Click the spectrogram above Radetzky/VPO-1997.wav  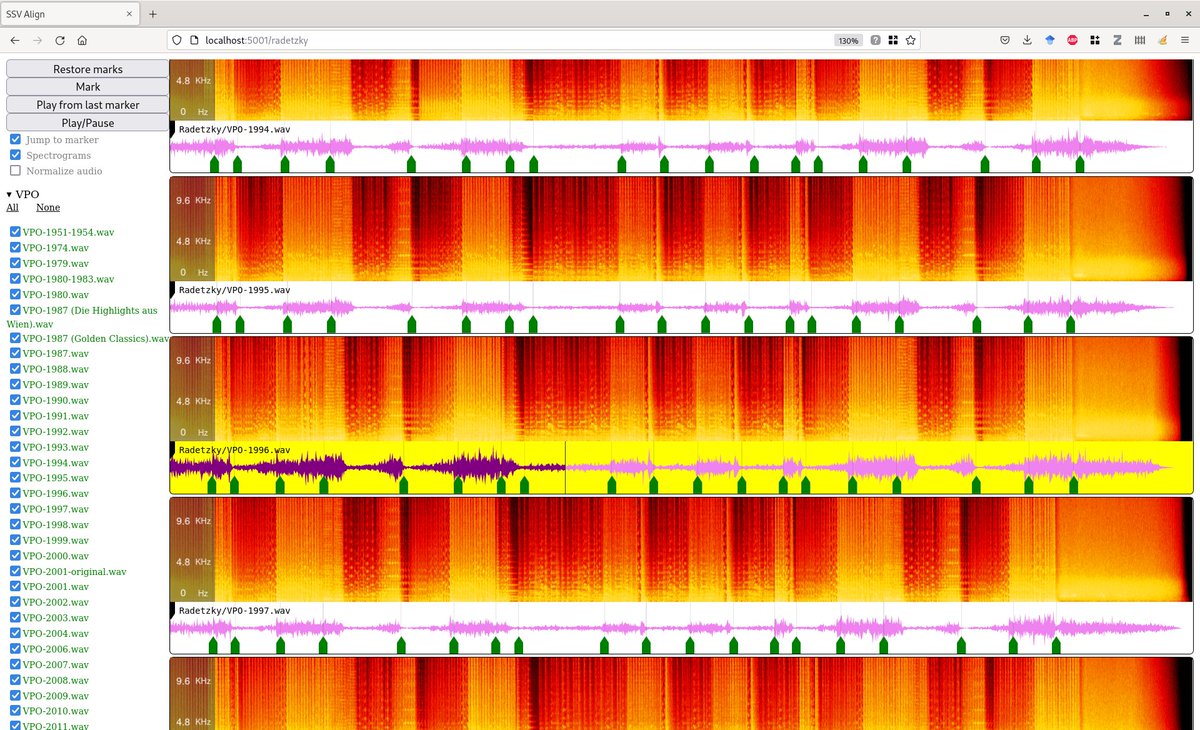(681, 550)
